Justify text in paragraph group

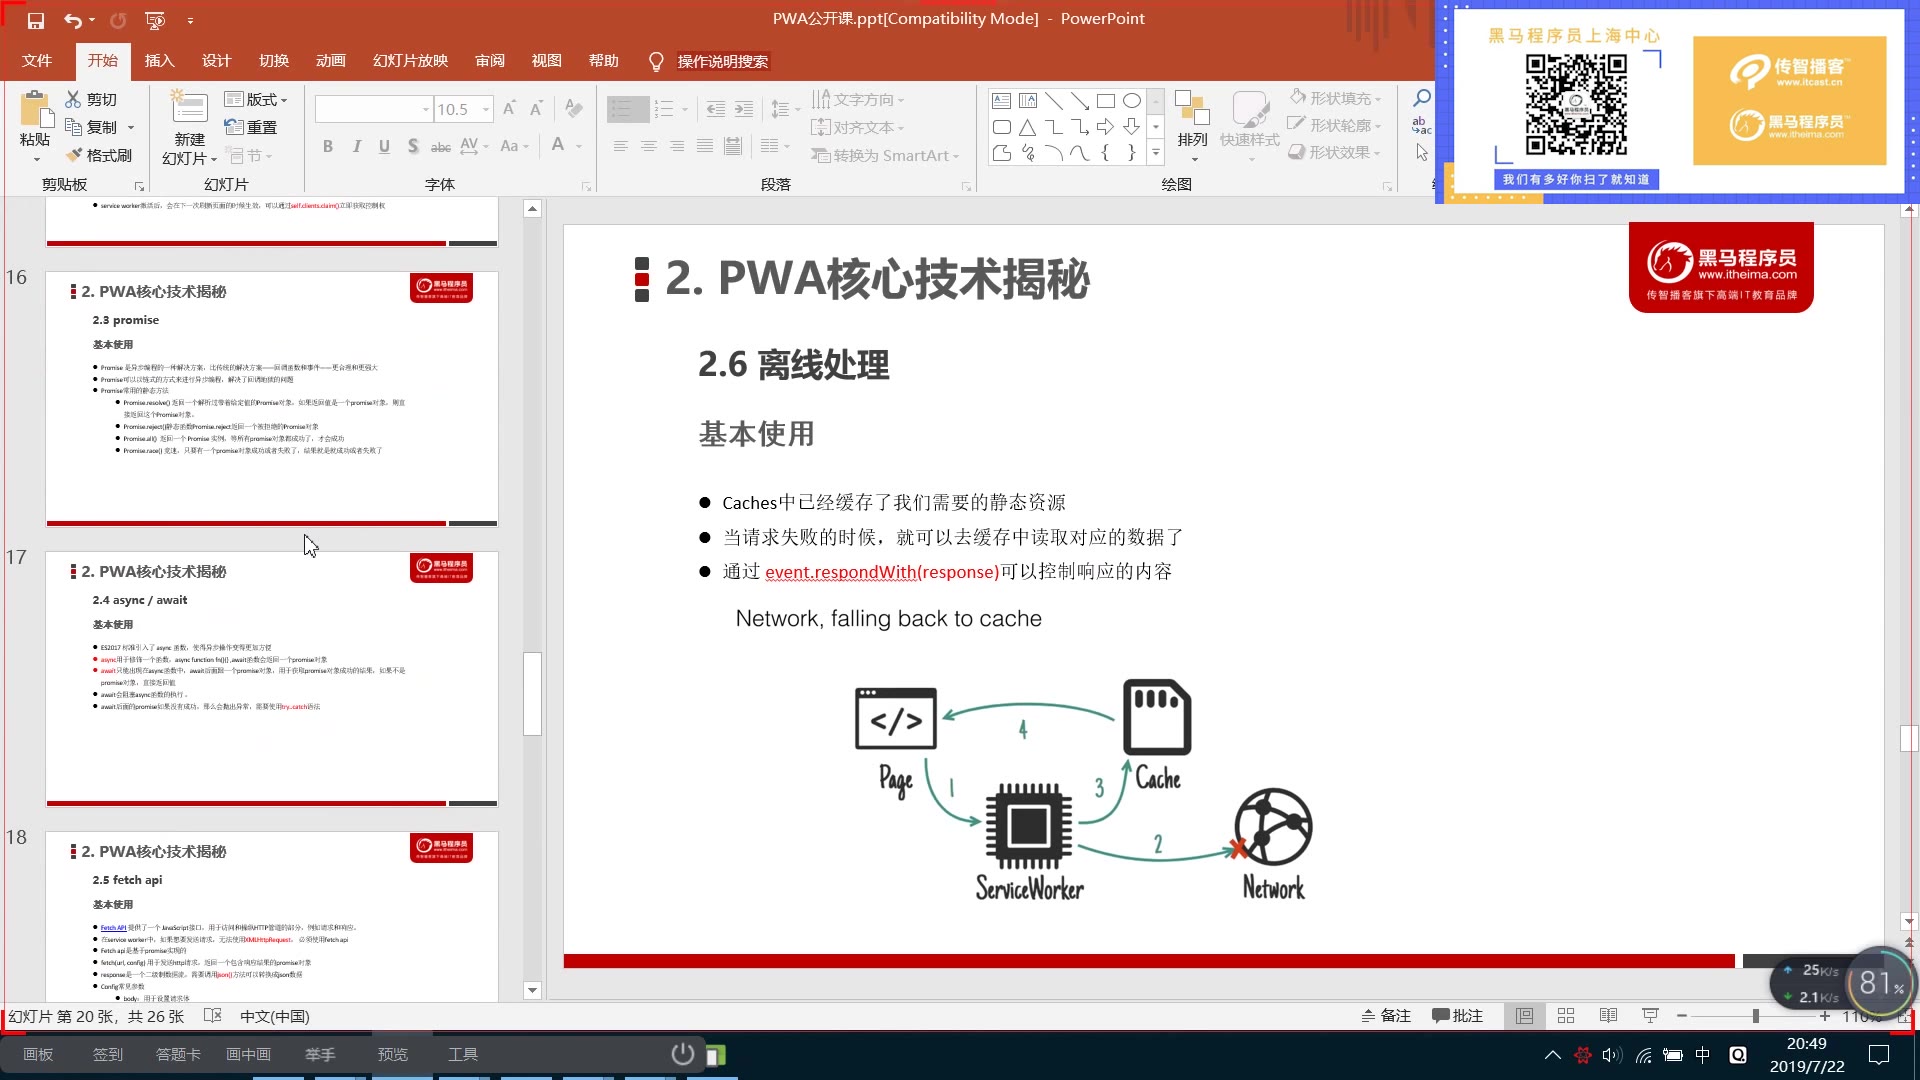[705, 146]
